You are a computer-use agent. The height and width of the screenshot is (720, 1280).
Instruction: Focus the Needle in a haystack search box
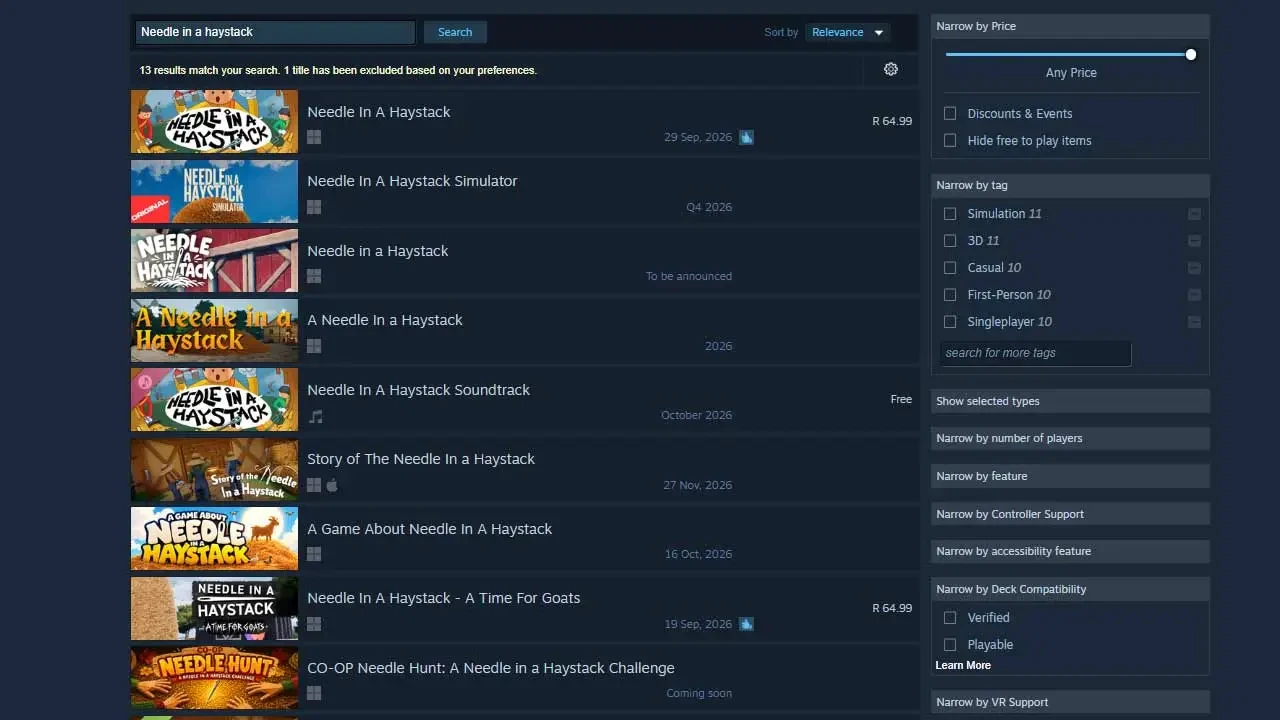(x=275, y=32)
